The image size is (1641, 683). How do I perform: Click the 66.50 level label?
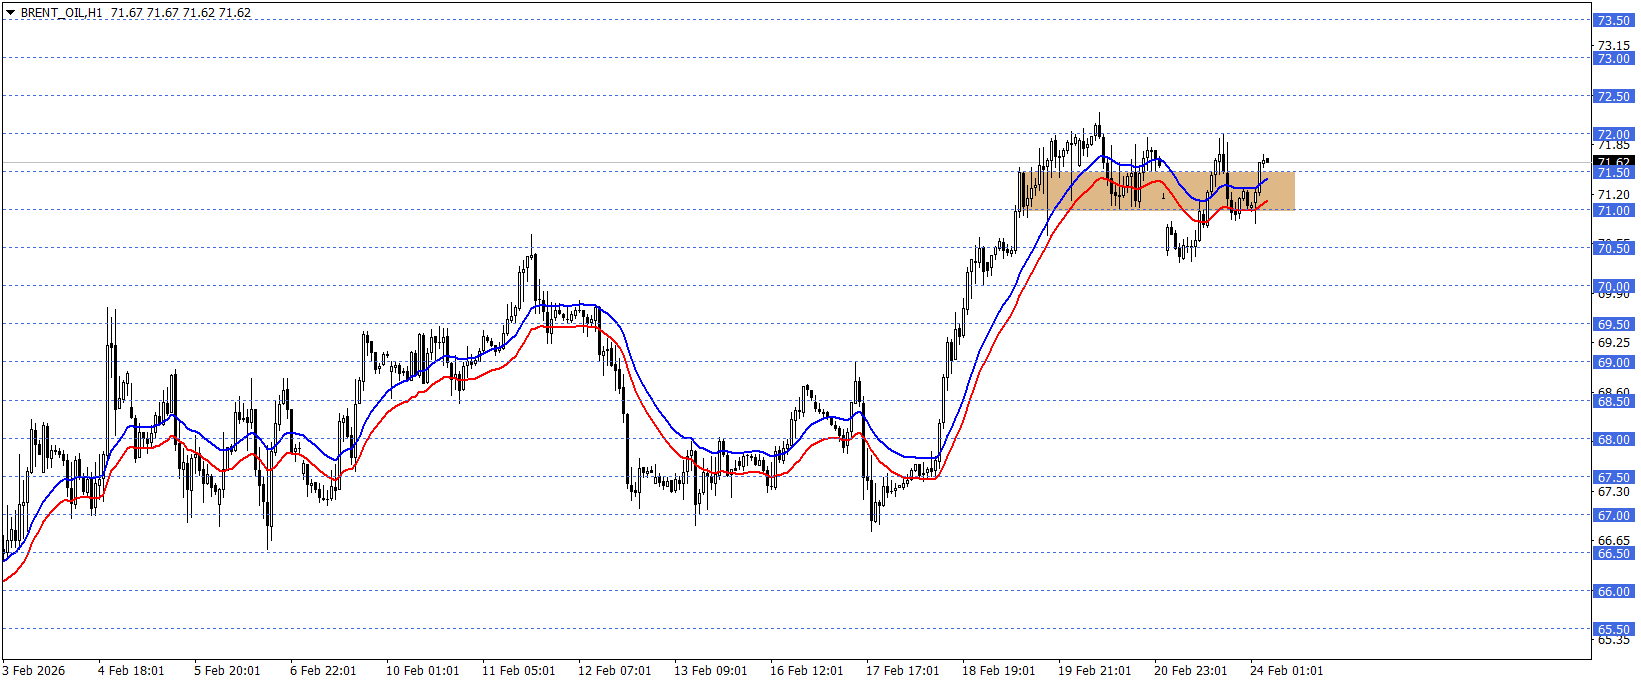1613,553
